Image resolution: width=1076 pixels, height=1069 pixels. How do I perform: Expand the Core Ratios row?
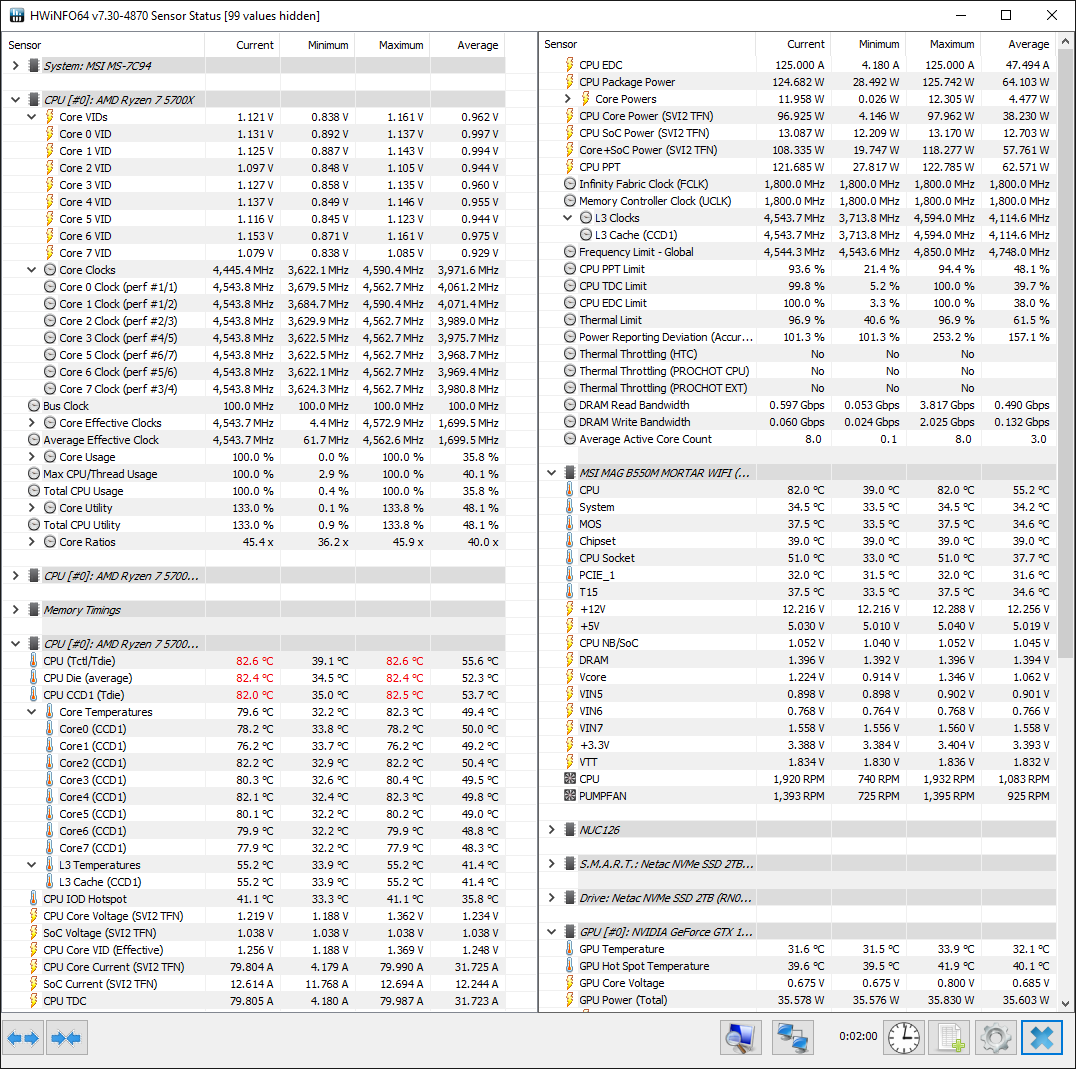click(x=32, y=542)
